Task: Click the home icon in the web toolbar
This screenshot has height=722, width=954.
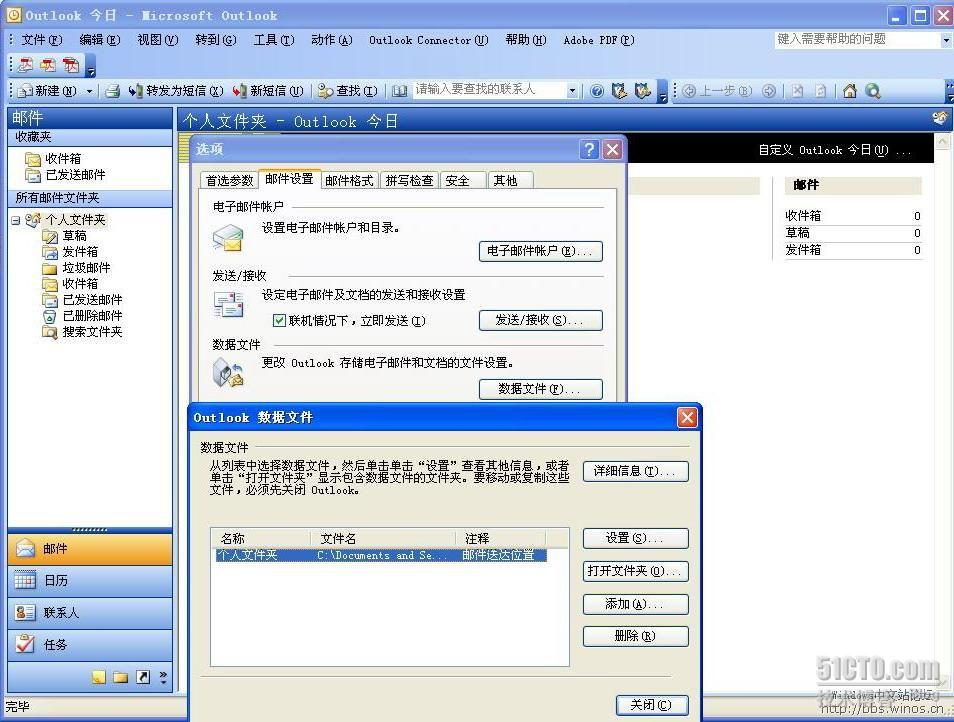Action: click(x=850, y=91)
